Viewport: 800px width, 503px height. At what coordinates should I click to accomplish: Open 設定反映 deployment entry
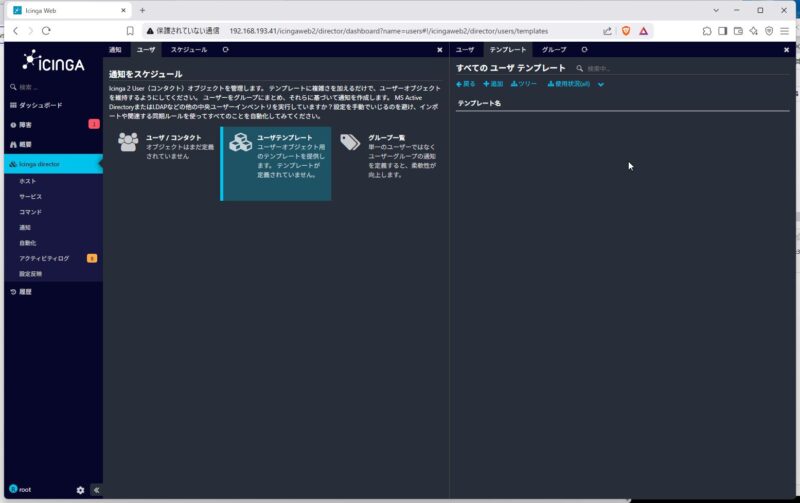point(31,274)
